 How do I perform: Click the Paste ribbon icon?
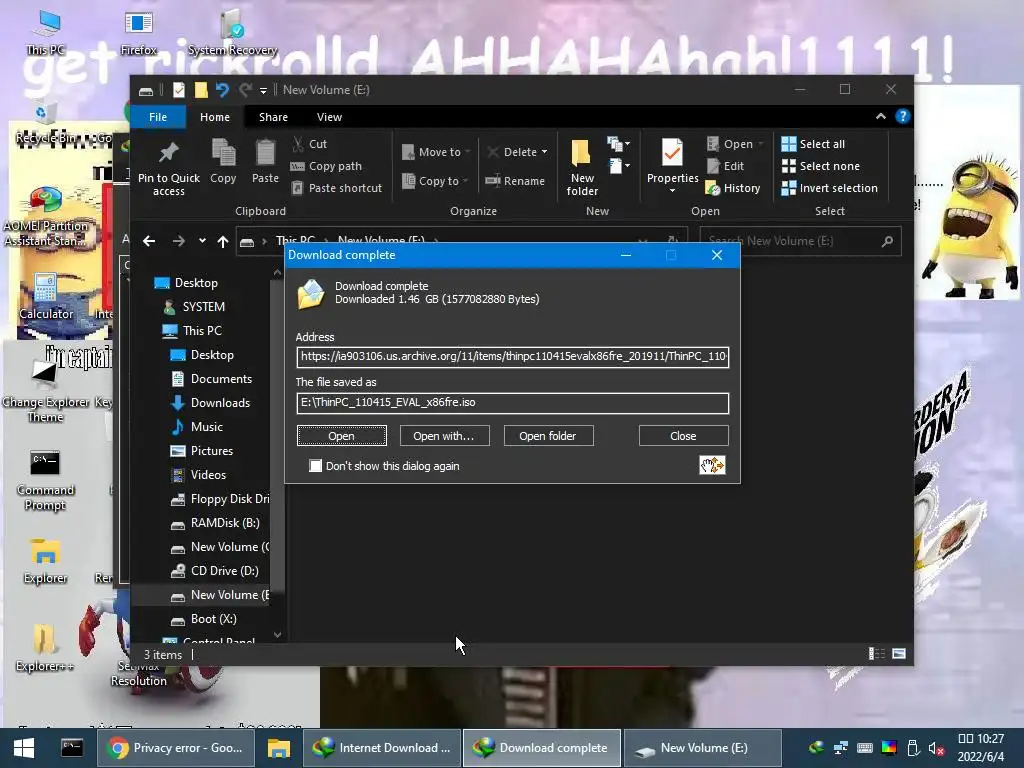coord(265,161)
